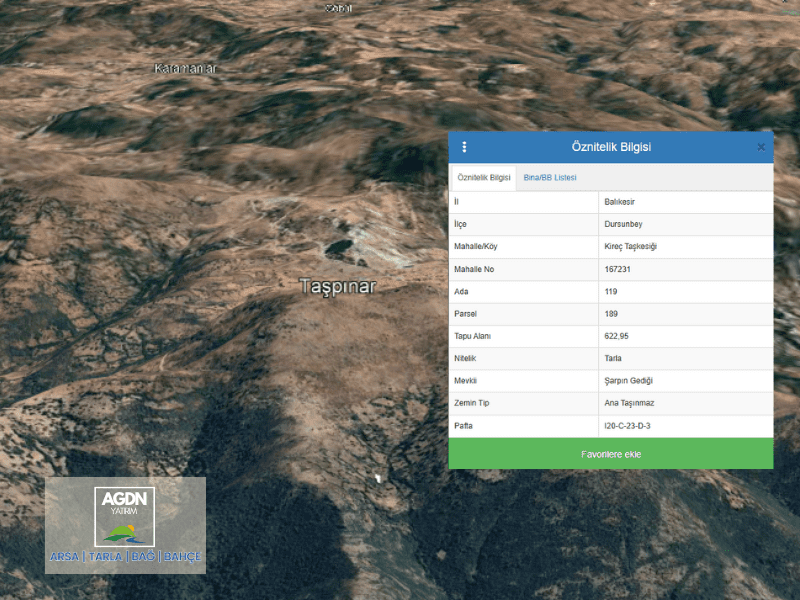Viewport: 800px width, 600px height.
Task: Click the Parsel value 189
Action: 611,314
